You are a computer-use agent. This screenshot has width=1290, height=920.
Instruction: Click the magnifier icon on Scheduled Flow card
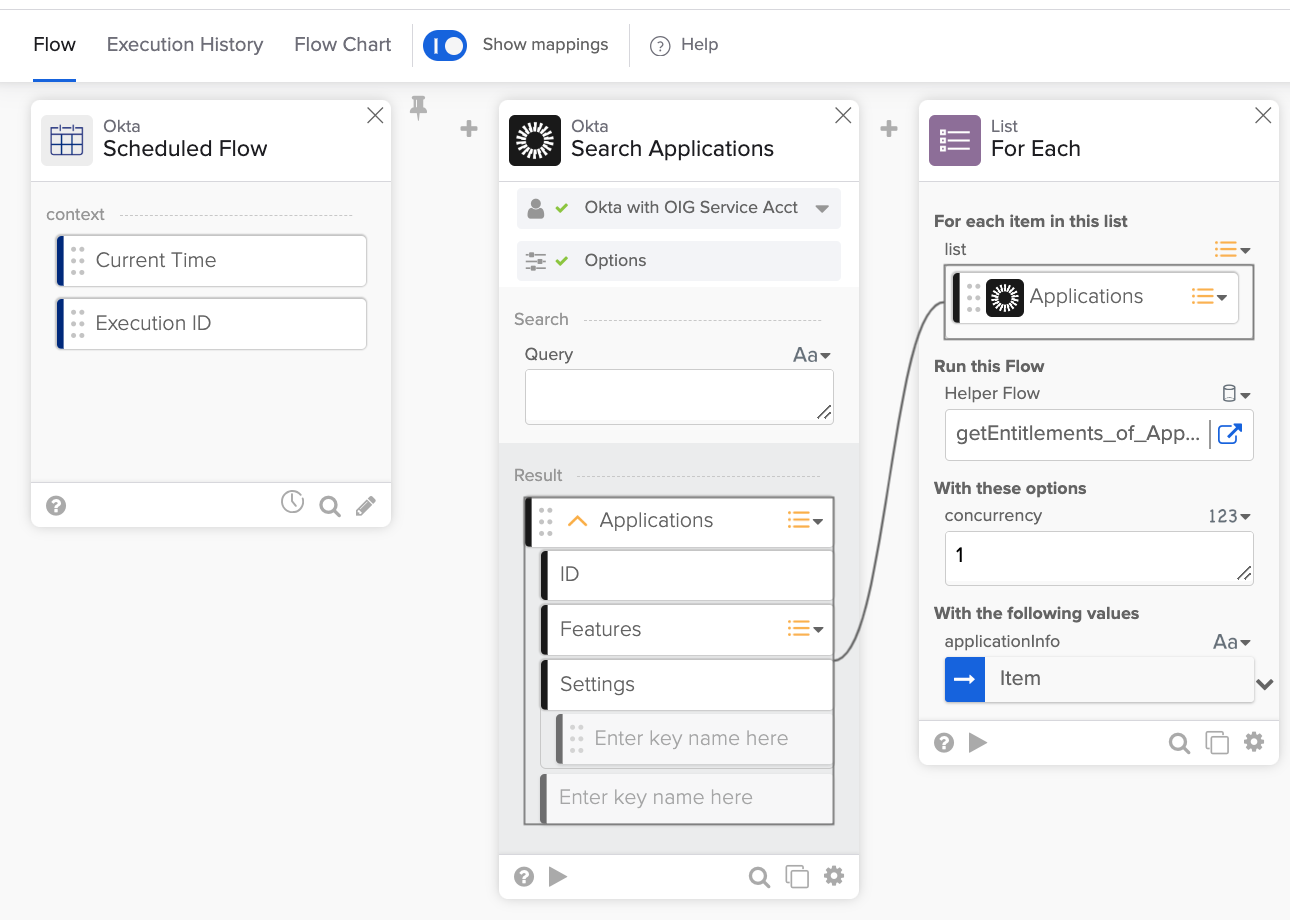(330, 507)
